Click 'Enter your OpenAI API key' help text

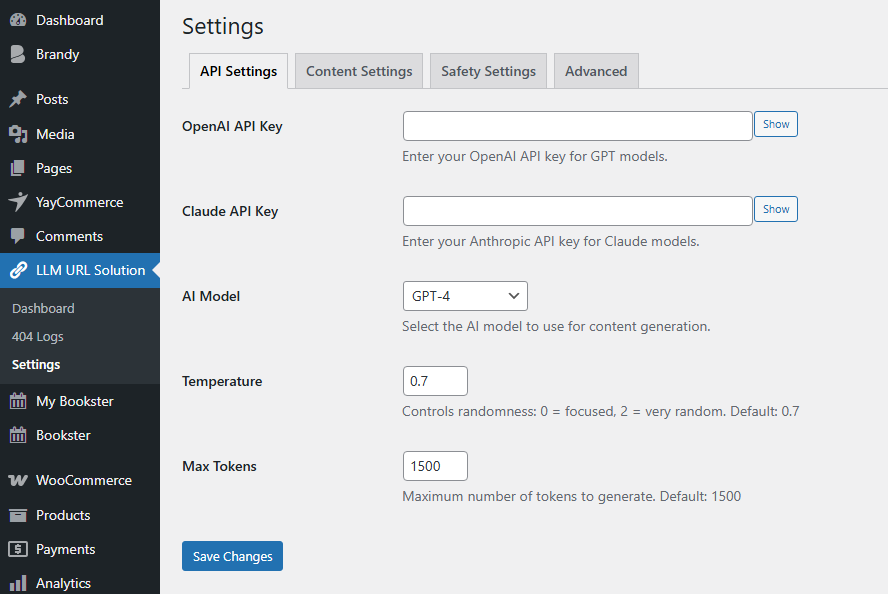click(x=535, y=156)
